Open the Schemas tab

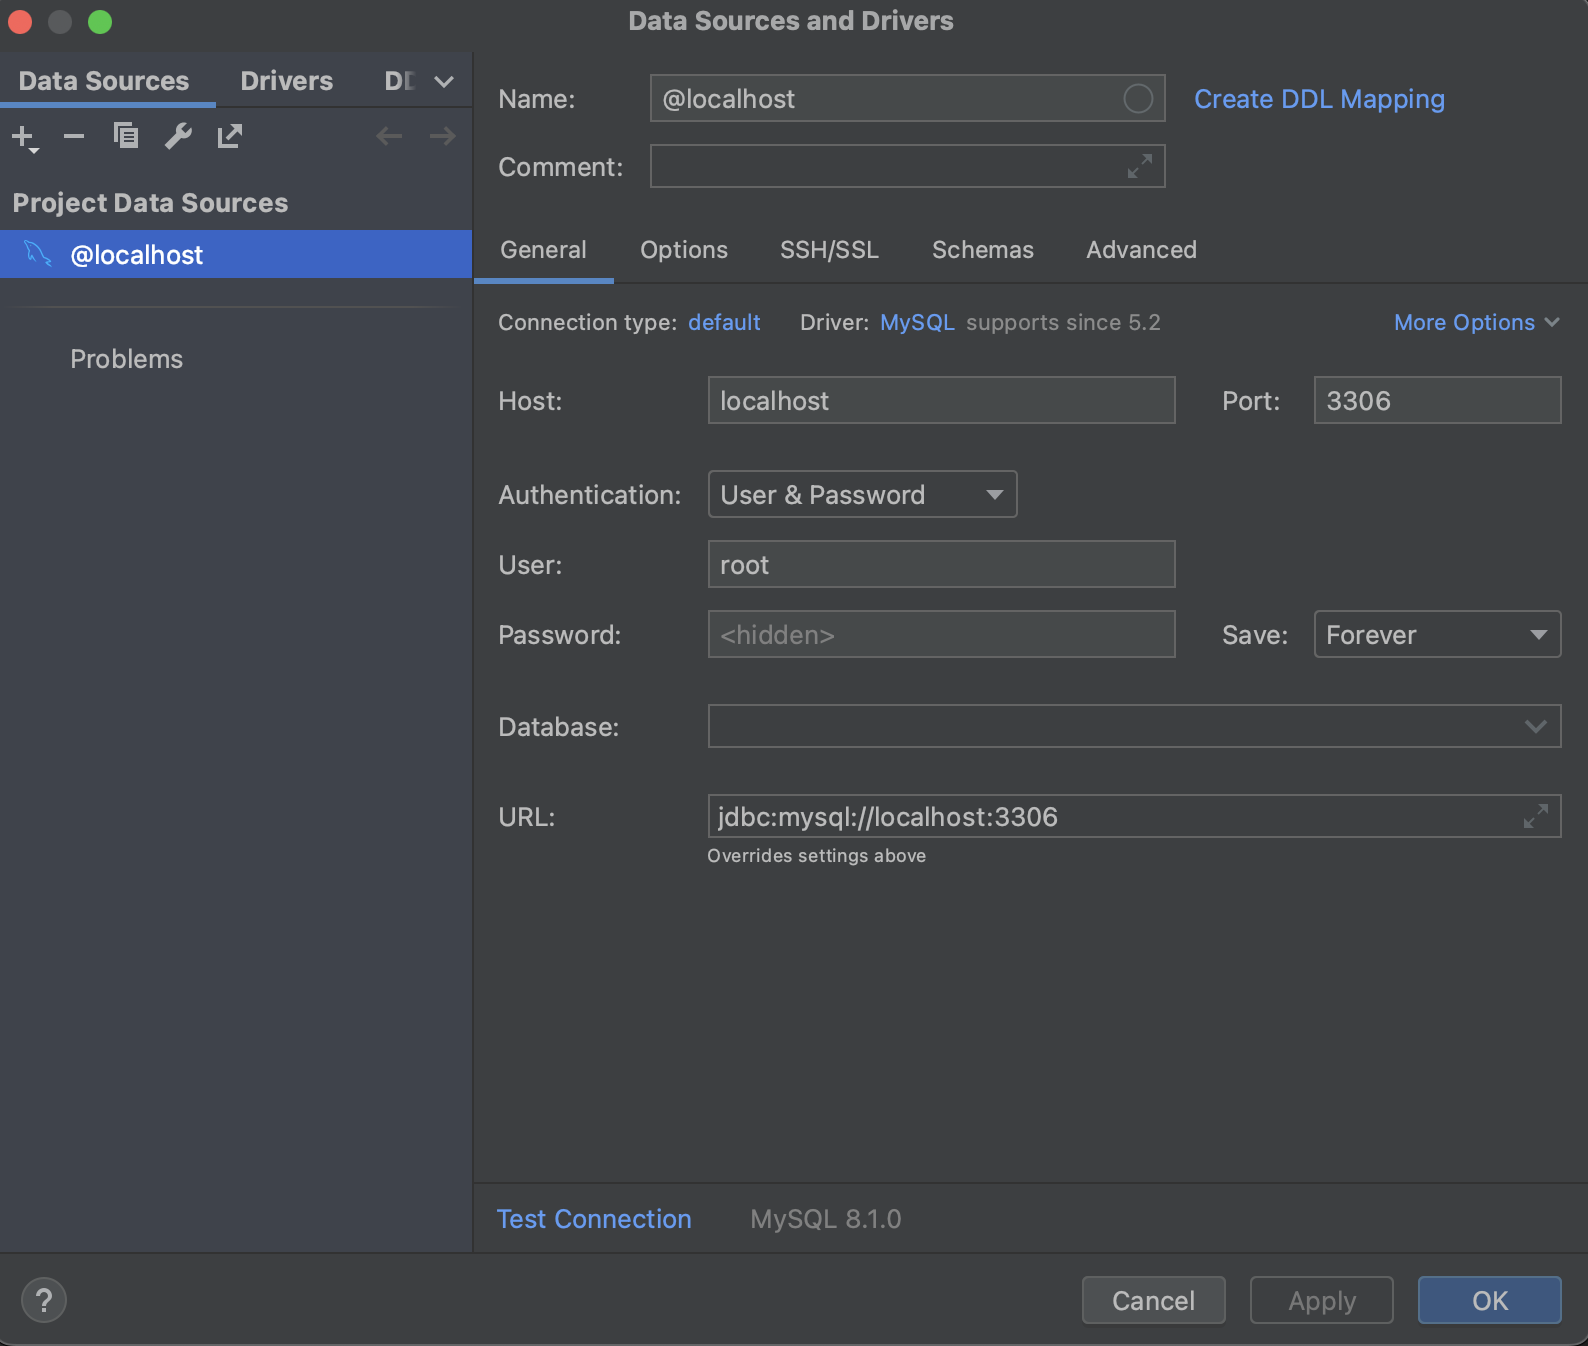point(983,250)
